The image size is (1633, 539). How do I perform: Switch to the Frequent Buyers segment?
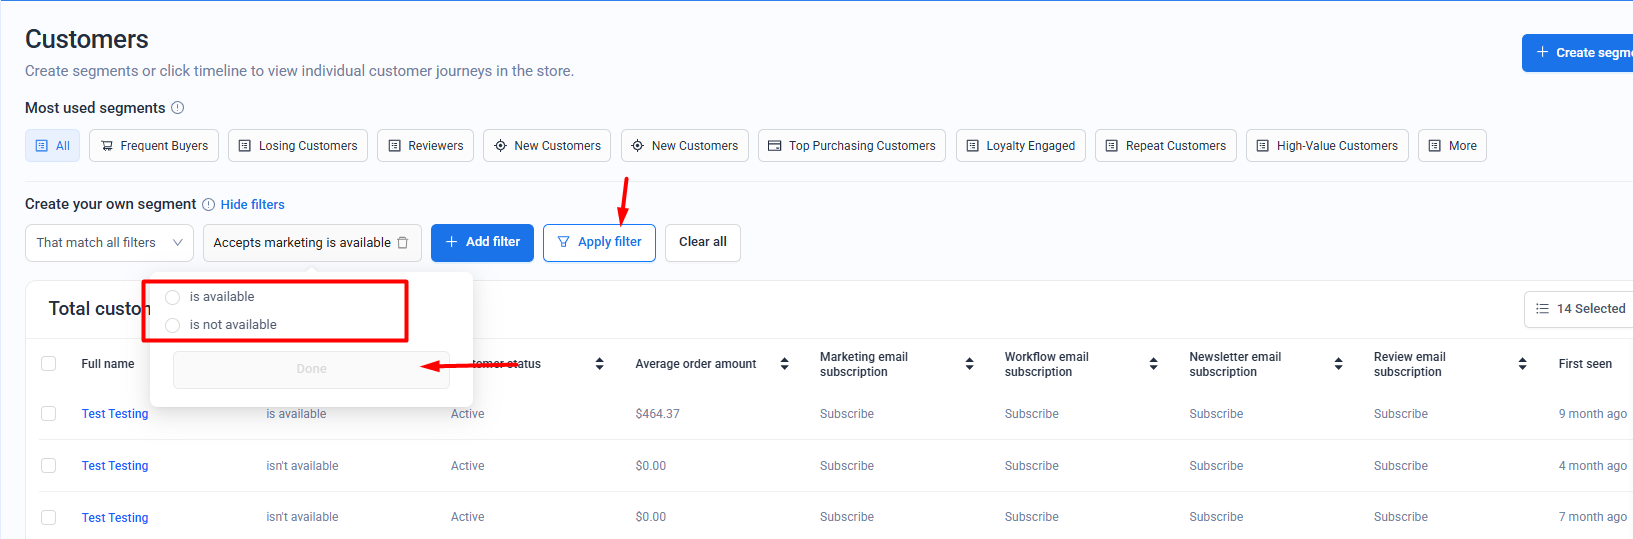(x=154, y=146)
